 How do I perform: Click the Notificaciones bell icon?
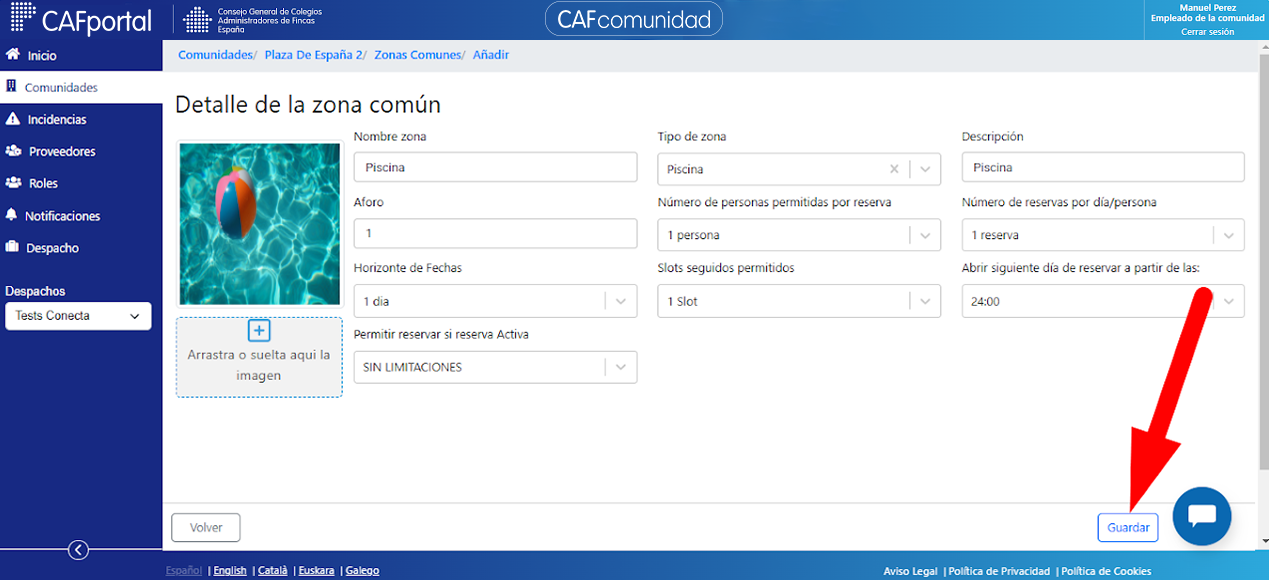[12, 215]
